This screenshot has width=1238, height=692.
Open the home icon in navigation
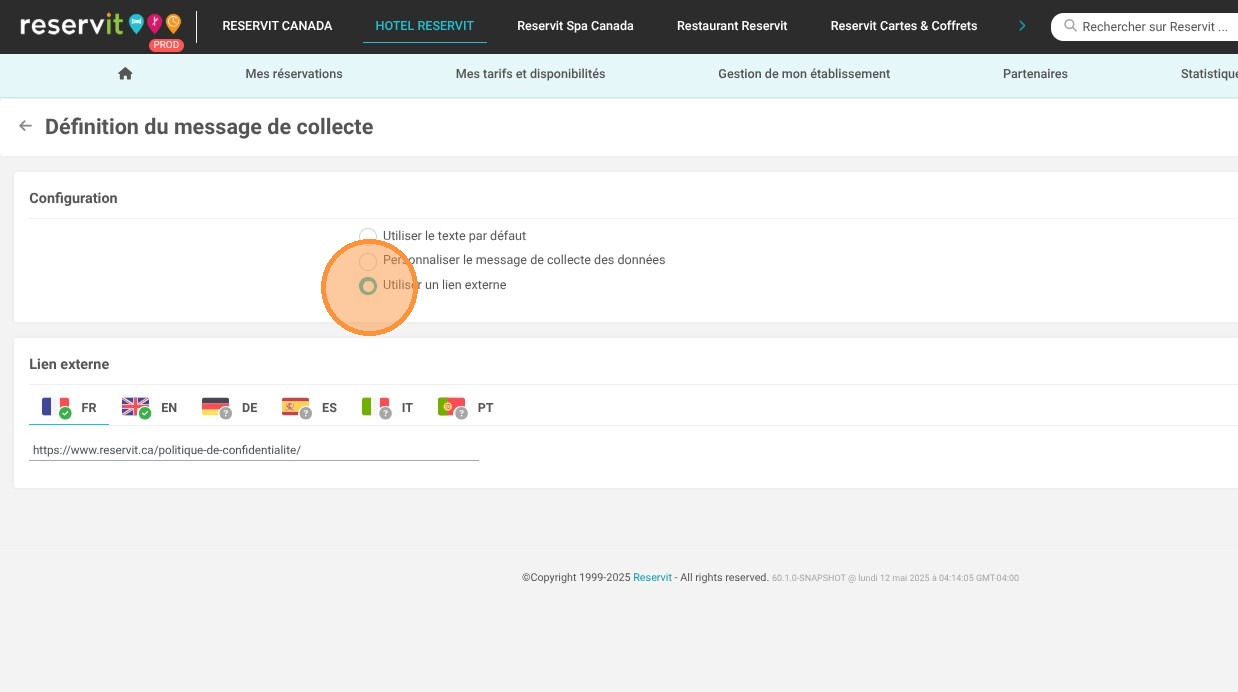click(125, 73)
